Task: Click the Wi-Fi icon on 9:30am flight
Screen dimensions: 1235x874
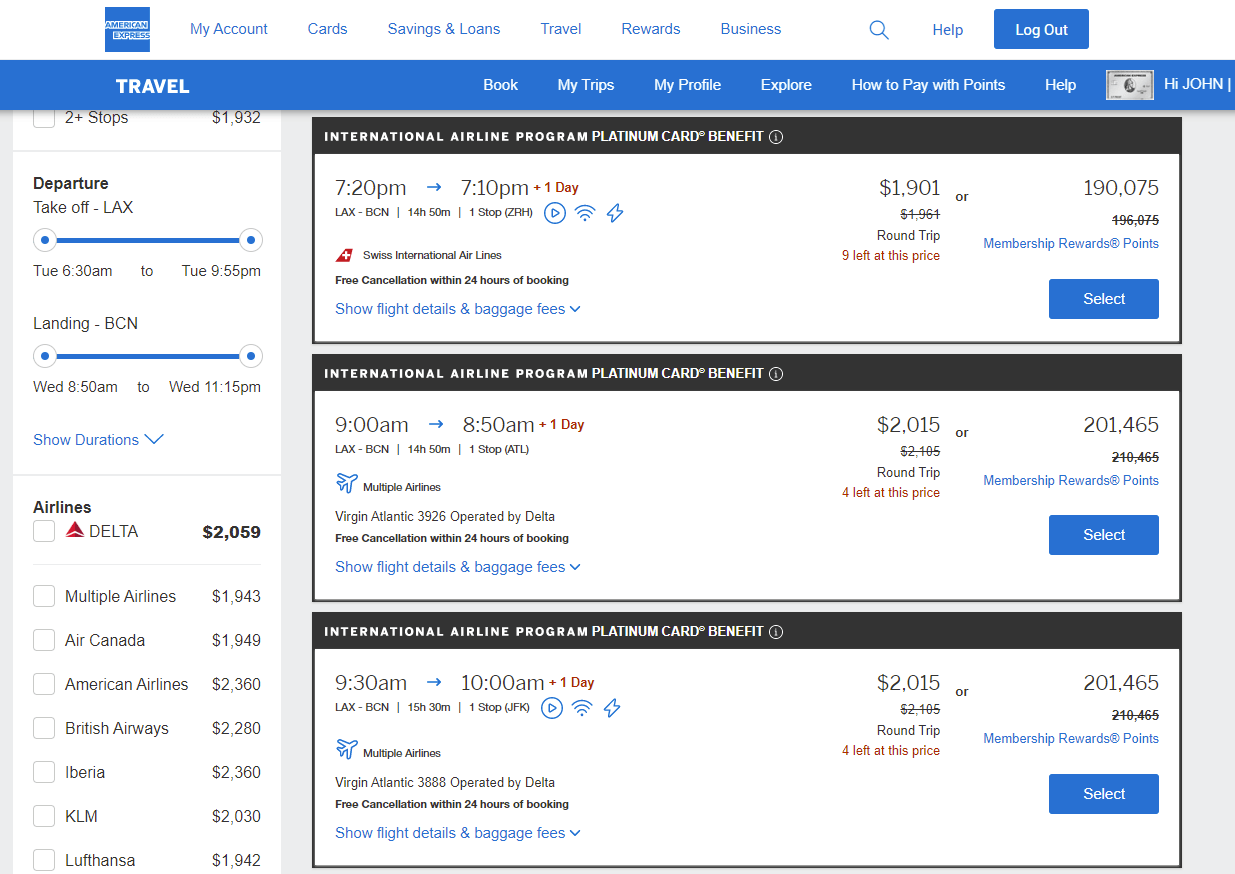Action: (582, 708)
